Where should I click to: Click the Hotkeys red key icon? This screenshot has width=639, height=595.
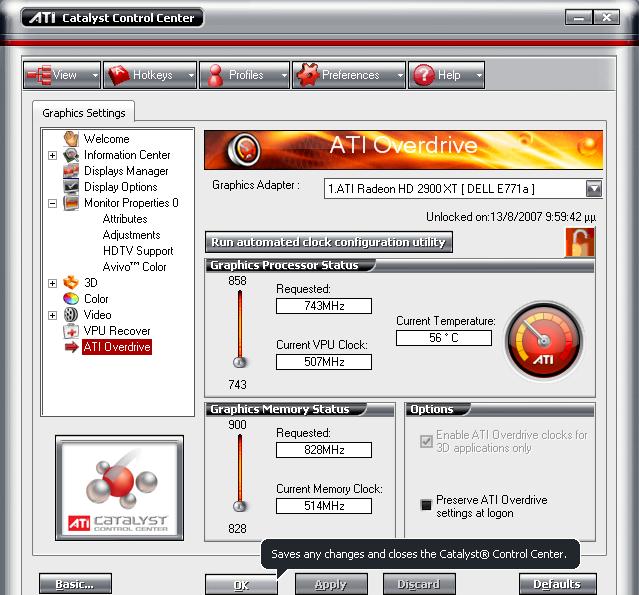tap(119, 75)
